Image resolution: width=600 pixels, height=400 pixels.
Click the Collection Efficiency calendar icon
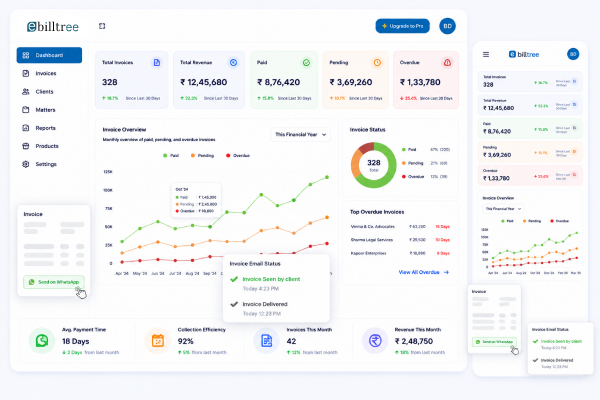tap(158, 341)
